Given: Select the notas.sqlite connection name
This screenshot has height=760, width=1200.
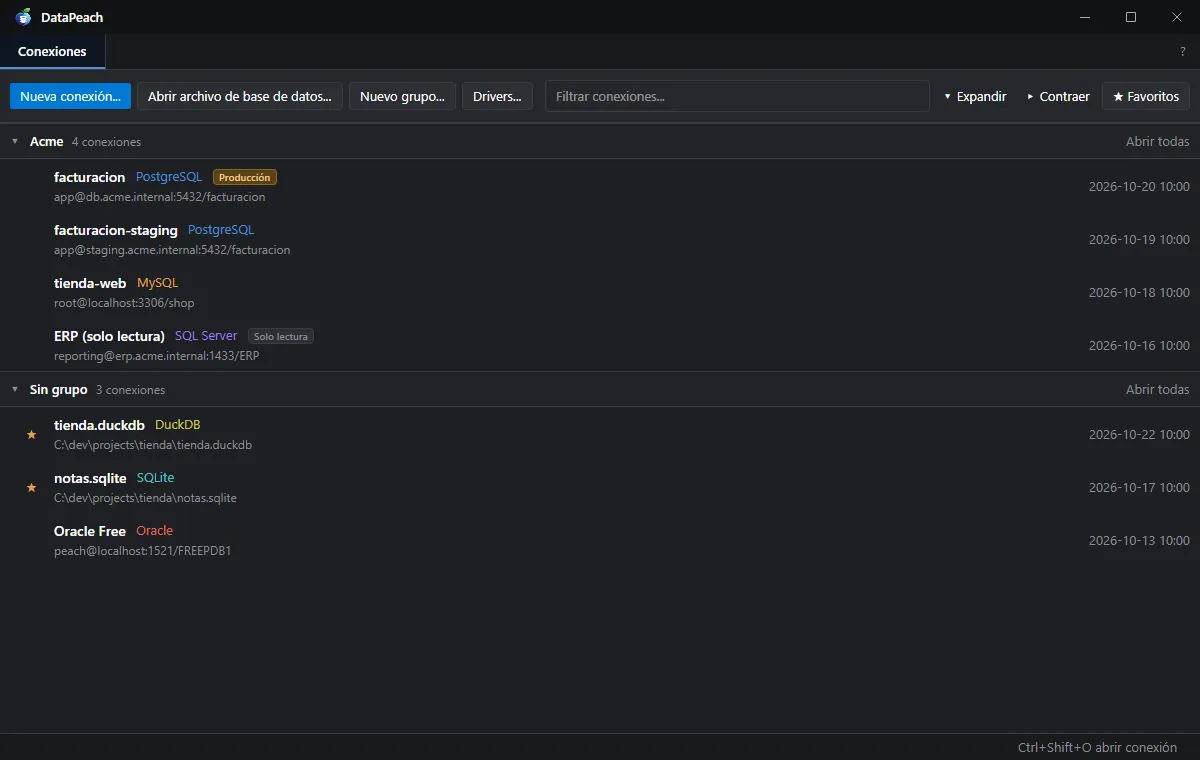Looking at the screenshot, I should coord(90,478).
